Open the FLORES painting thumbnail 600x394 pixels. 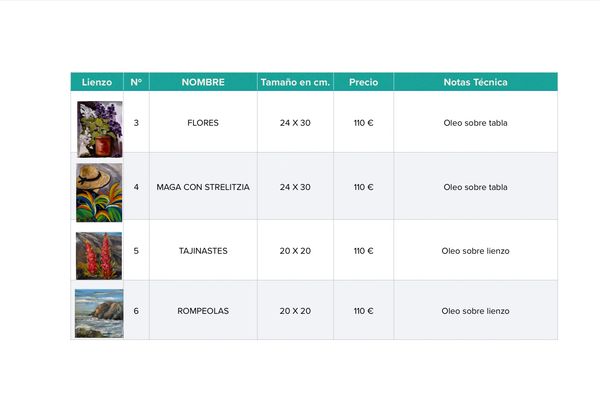click(x=99, y=129)
